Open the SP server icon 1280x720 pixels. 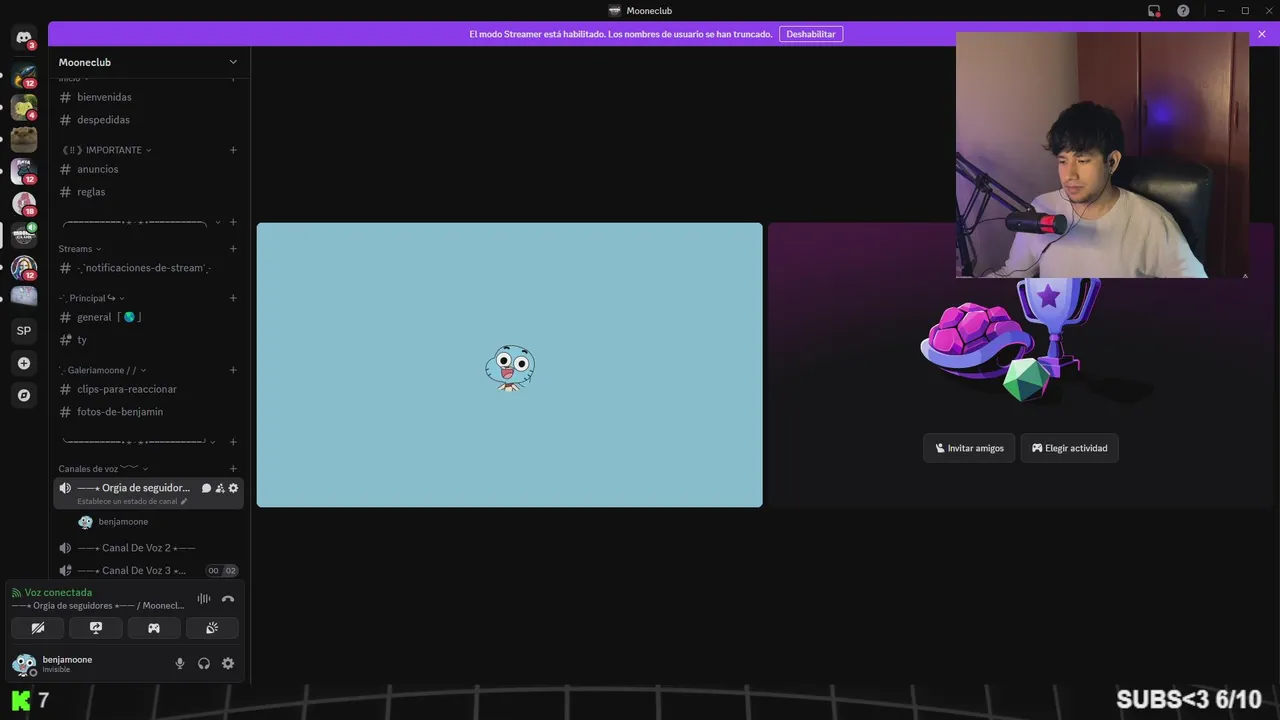(24, 330)
